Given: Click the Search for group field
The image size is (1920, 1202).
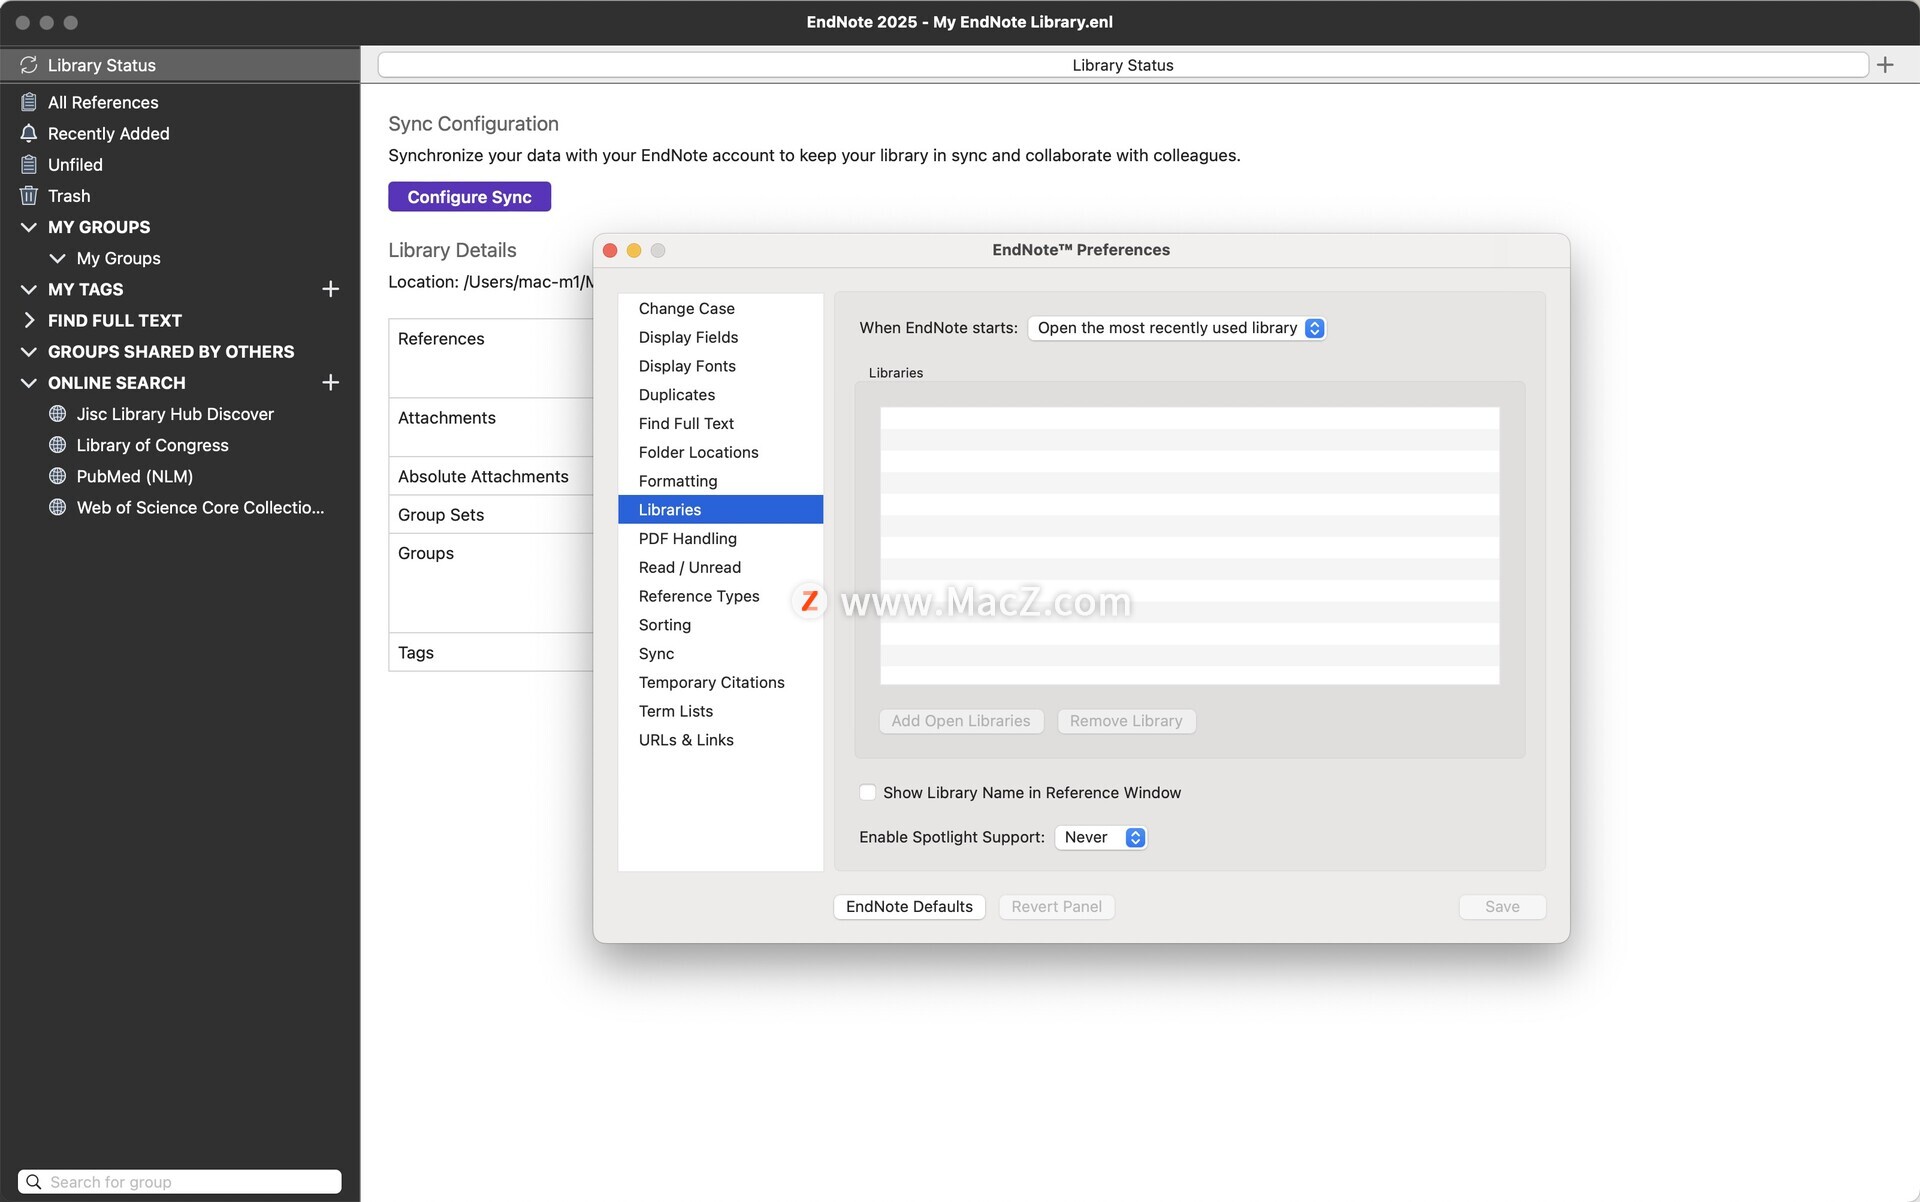Looking at the screenshot, I should coord(180,1182).
